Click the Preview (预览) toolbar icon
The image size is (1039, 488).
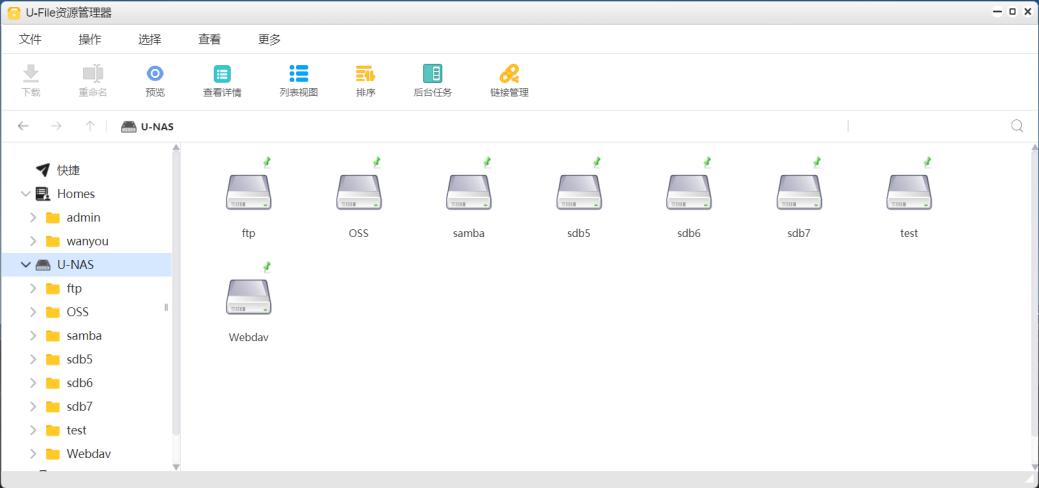(x=155, y=74)
